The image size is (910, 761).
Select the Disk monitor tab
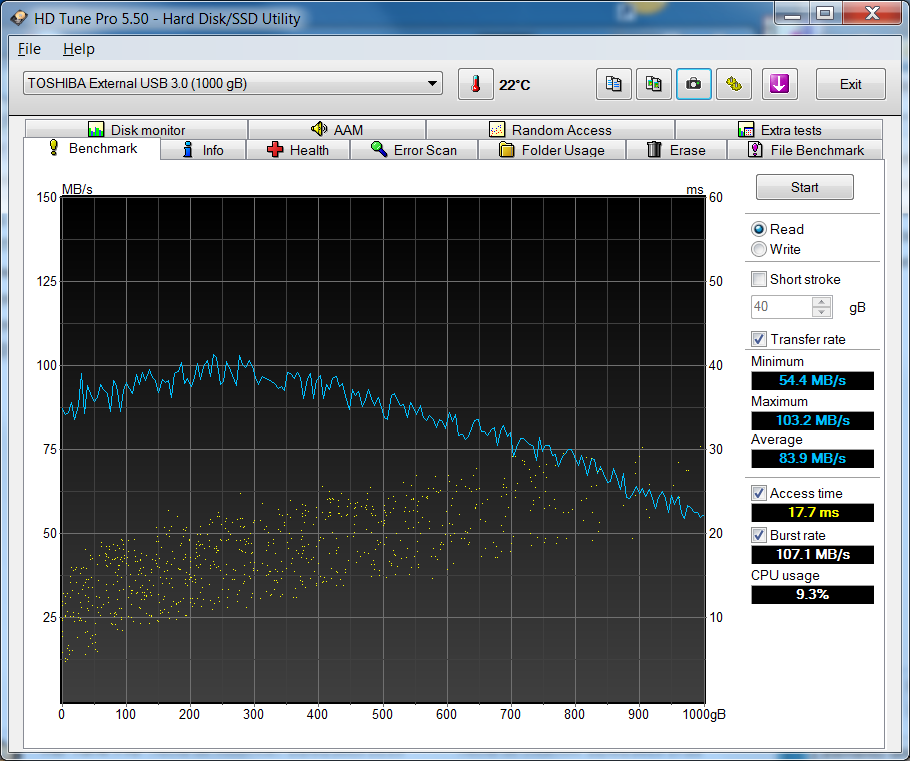[x=136, y=129]
